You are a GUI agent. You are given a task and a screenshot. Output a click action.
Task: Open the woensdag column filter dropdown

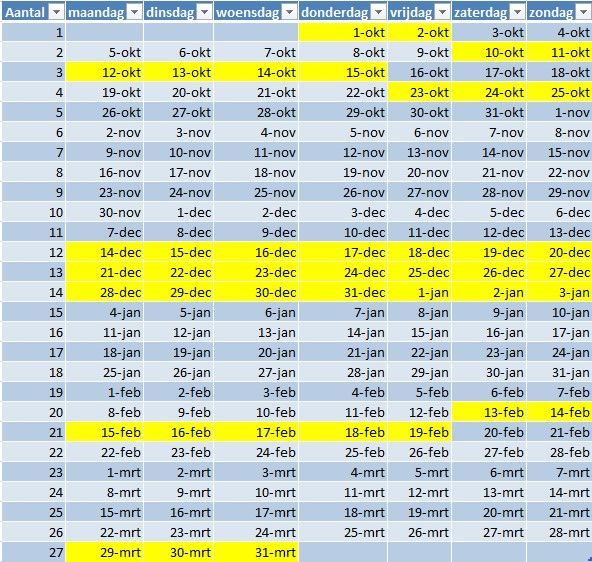(290, 12)
